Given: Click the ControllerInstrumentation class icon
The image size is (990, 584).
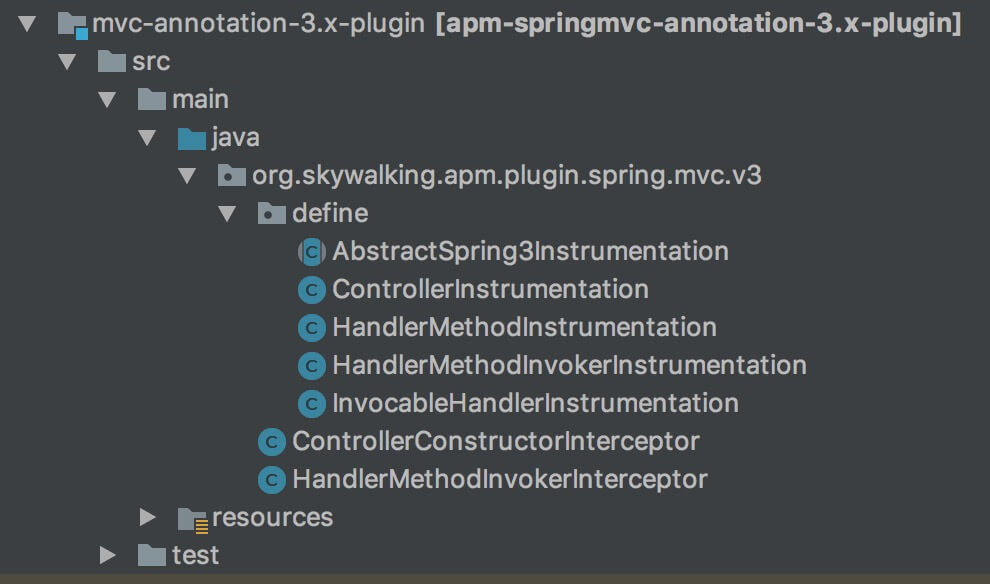Looking at the screenshot, I should 312,290.
